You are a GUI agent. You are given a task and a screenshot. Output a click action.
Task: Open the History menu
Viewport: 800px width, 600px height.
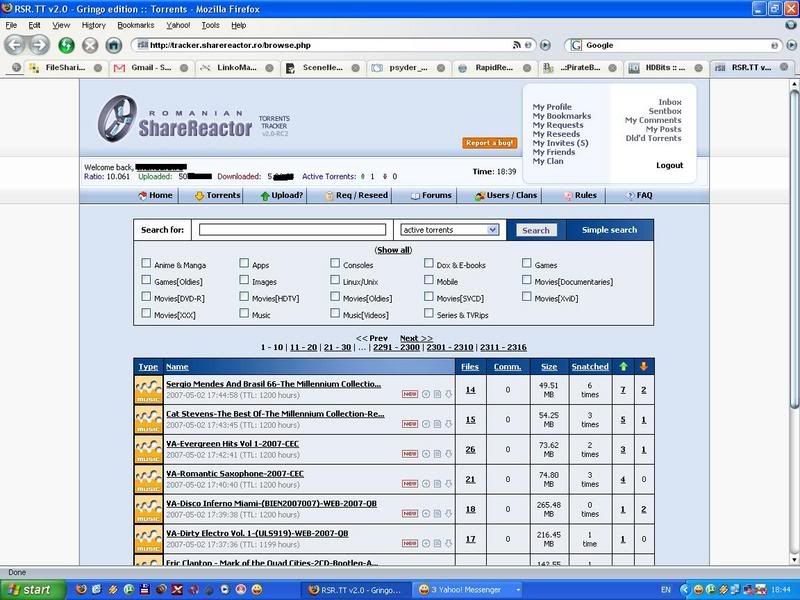pyautogui.click(x=93, y=25)
